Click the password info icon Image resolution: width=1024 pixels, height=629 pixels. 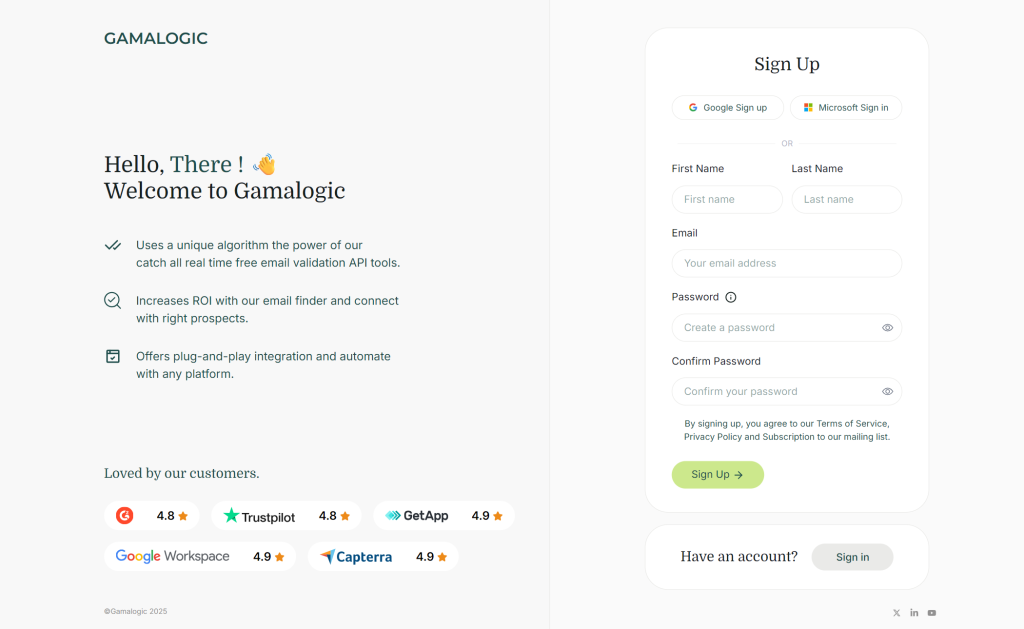731,297
